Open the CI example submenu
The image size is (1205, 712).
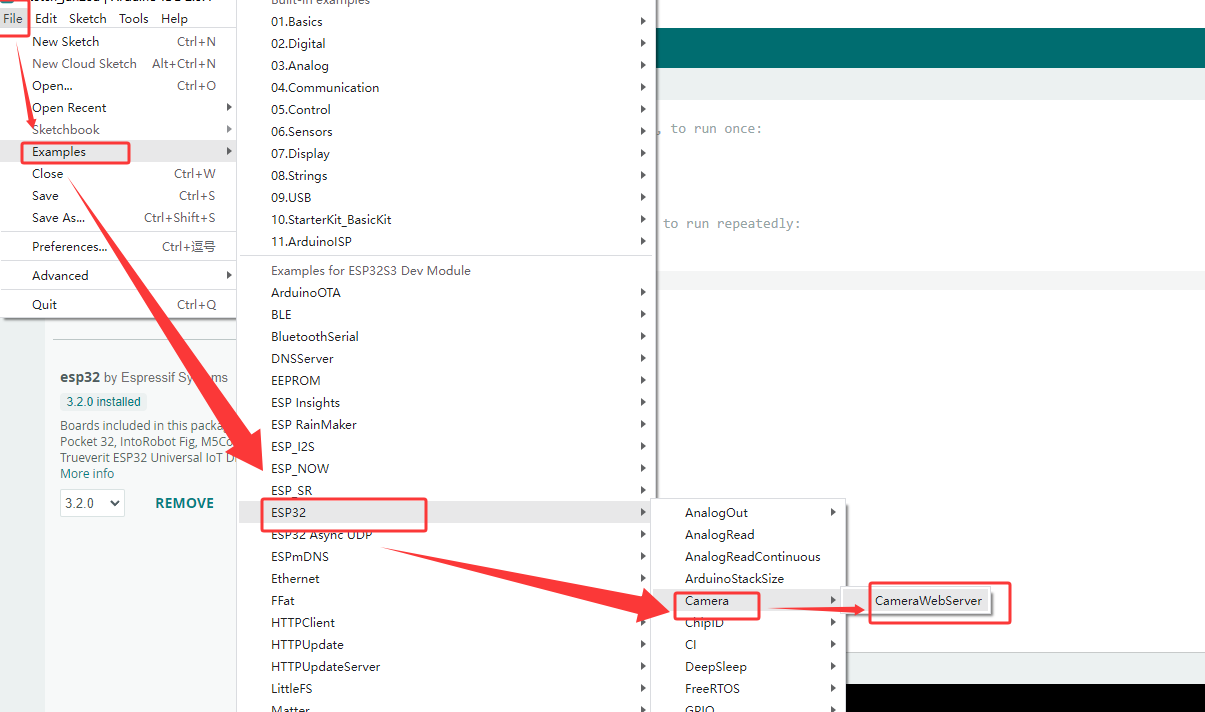coord(749,645)
